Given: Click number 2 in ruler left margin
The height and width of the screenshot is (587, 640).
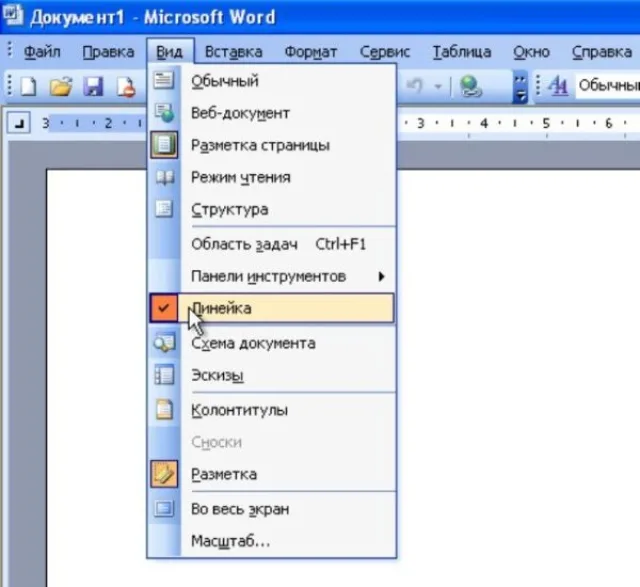Looking at the screenshot, I should [x=108, y=123].
